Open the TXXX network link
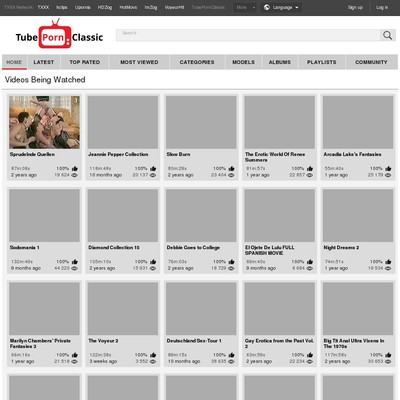The width and height of the screenshot is (400, 400). [43, 7]
